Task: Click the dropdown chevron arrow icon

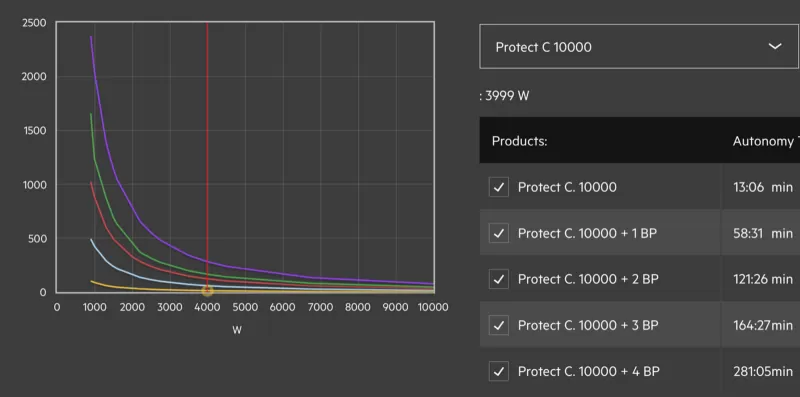Action: click(775, 46)
